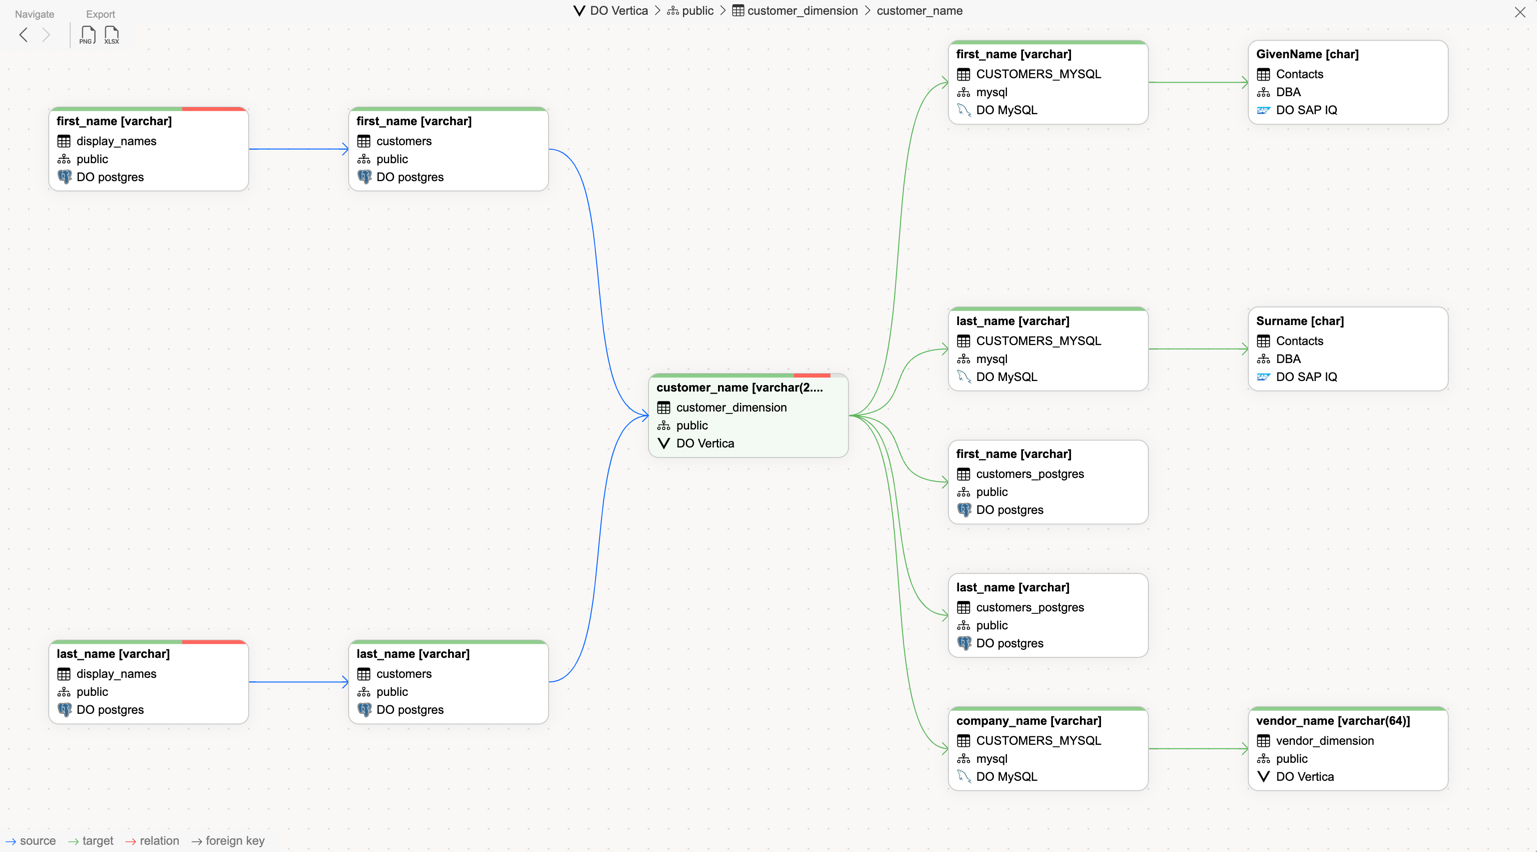This screenshot has height=852, width=1537.
Task: Select customers_postgres table in last_name node
Action: [1030, 608]
